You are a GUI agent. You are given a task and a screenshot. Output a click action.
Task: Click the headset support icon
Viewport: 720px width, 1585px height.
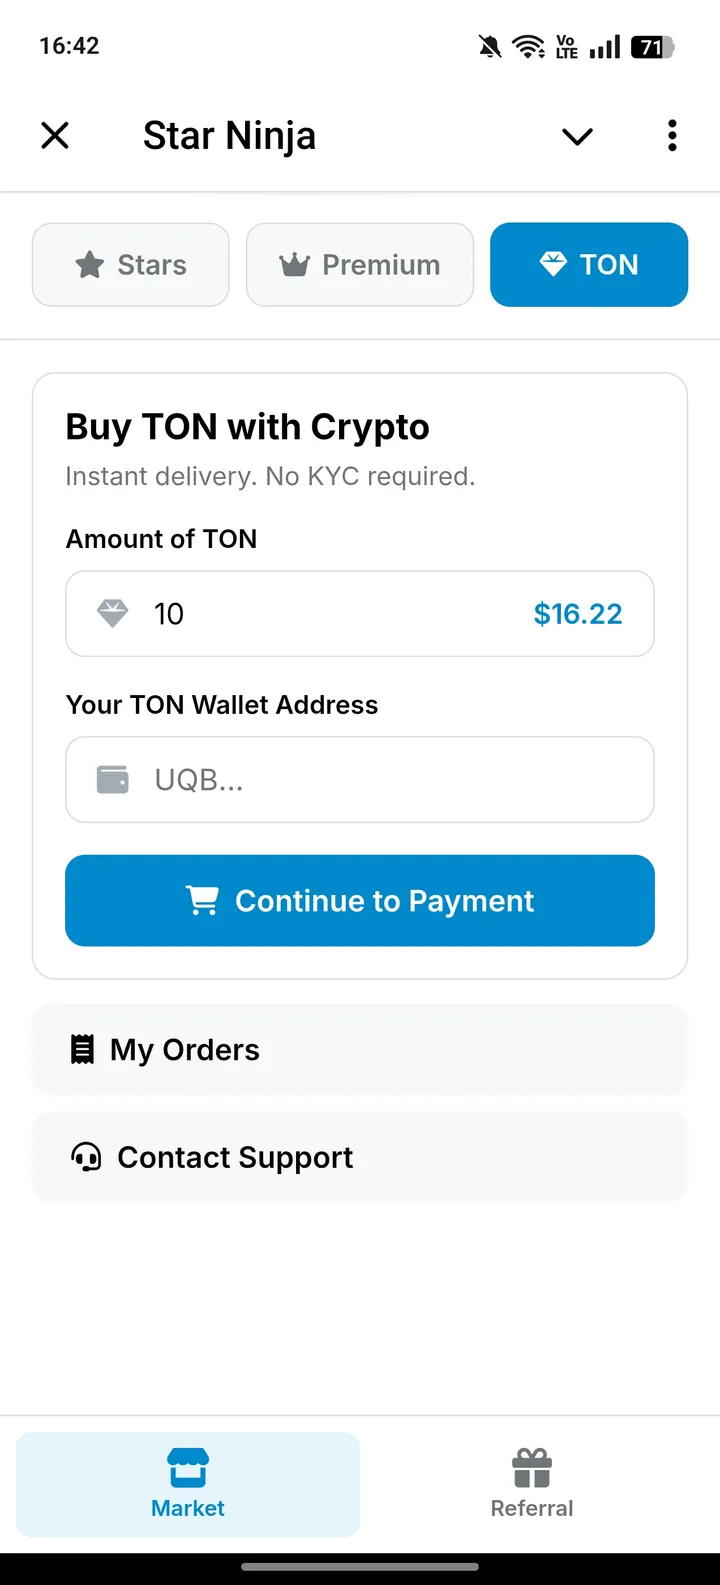click(x=86, y=1158)
